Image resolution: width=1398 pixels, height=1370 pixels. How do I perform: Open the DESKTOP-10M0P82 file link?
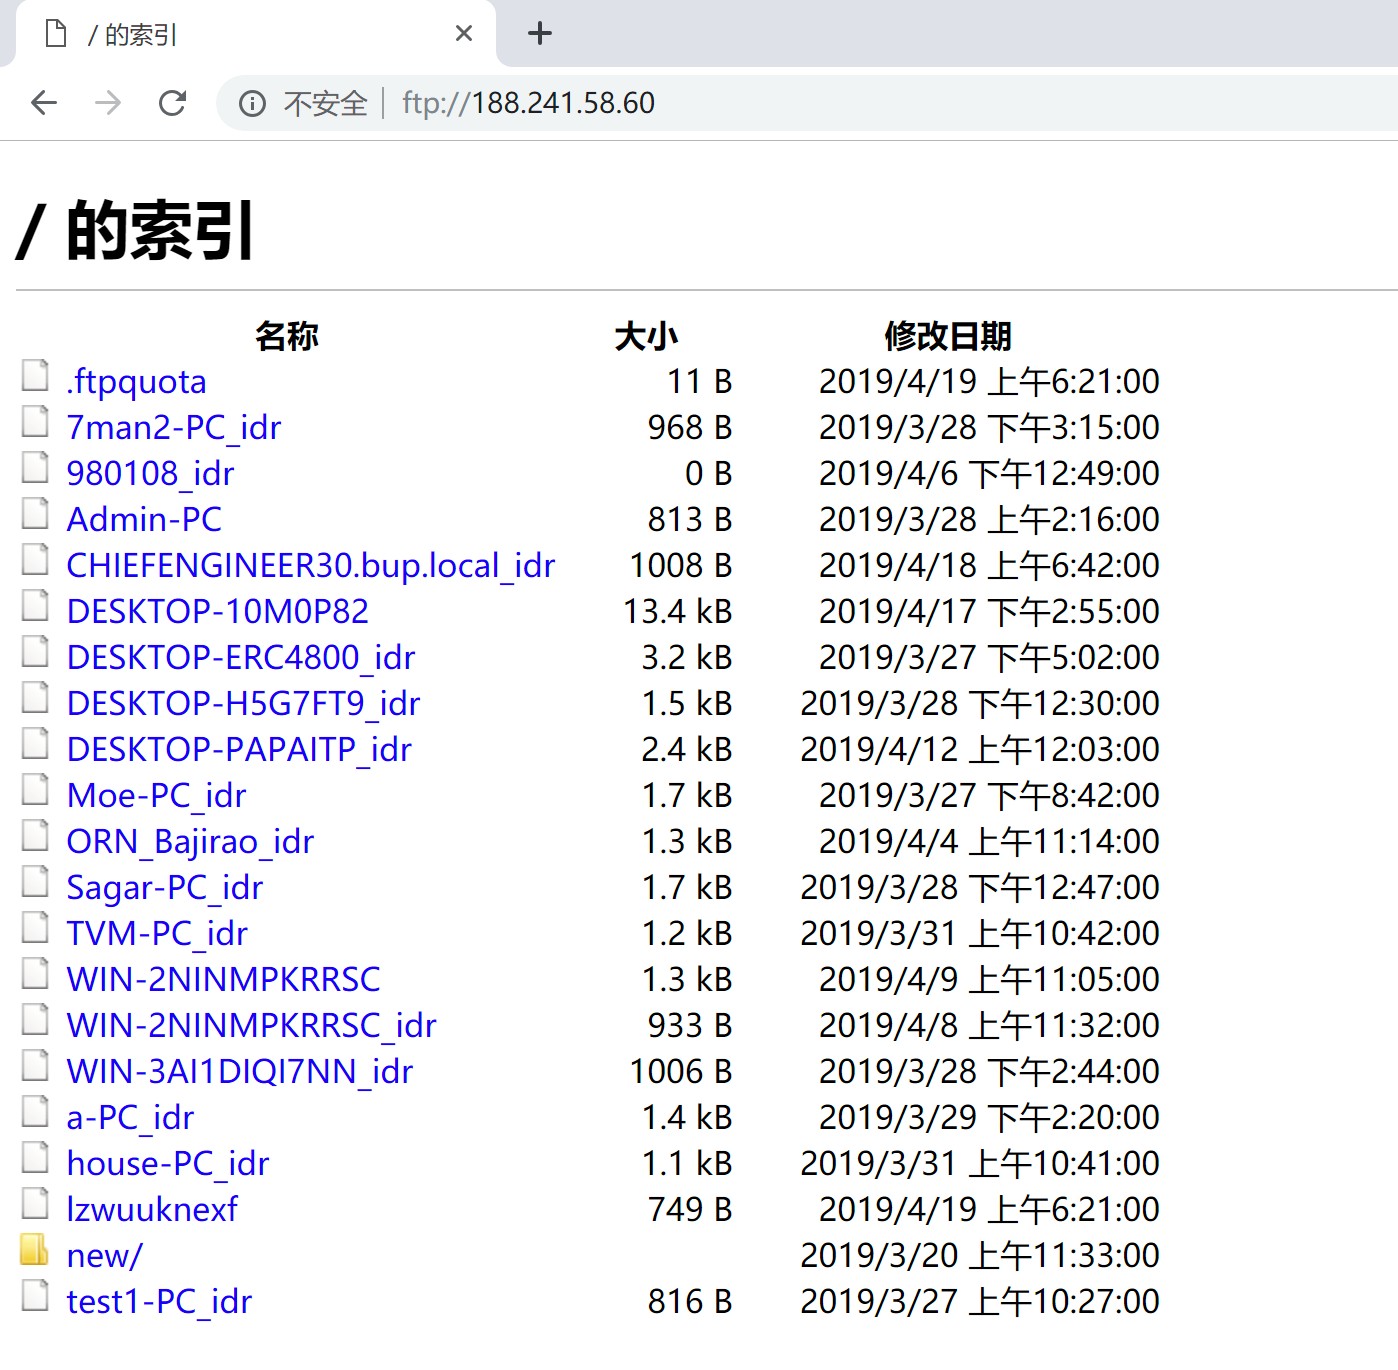217,611
